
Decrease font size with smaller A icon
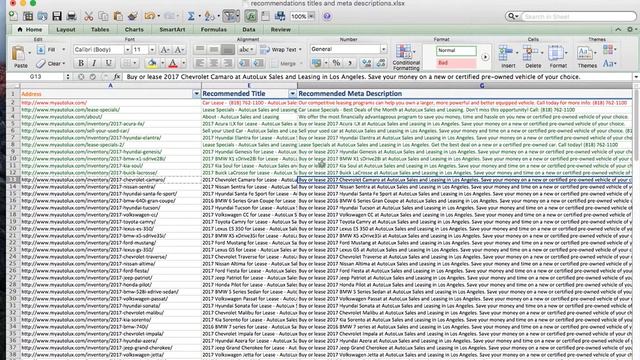click(x=178, y=50)
